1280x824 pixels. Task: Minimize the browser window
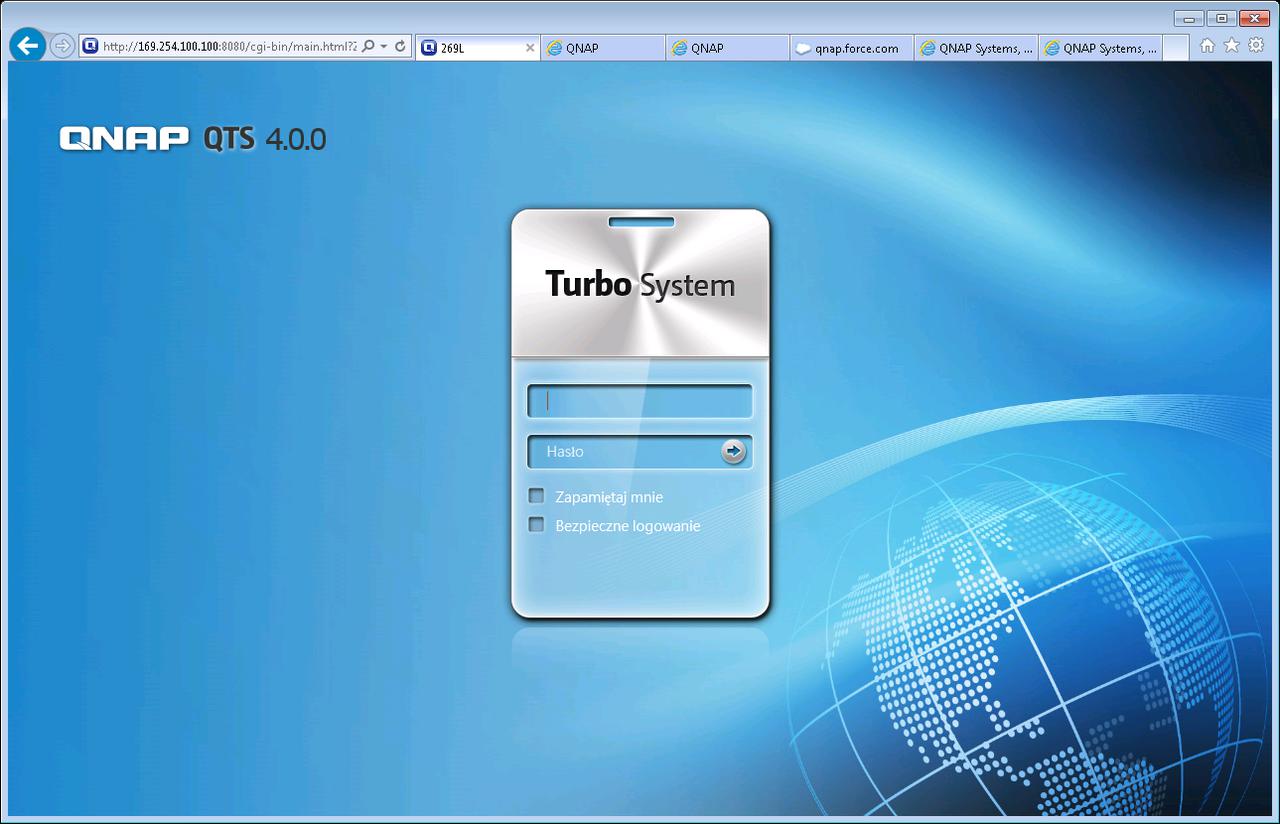pyautogui.click(x=1189, y=17)
